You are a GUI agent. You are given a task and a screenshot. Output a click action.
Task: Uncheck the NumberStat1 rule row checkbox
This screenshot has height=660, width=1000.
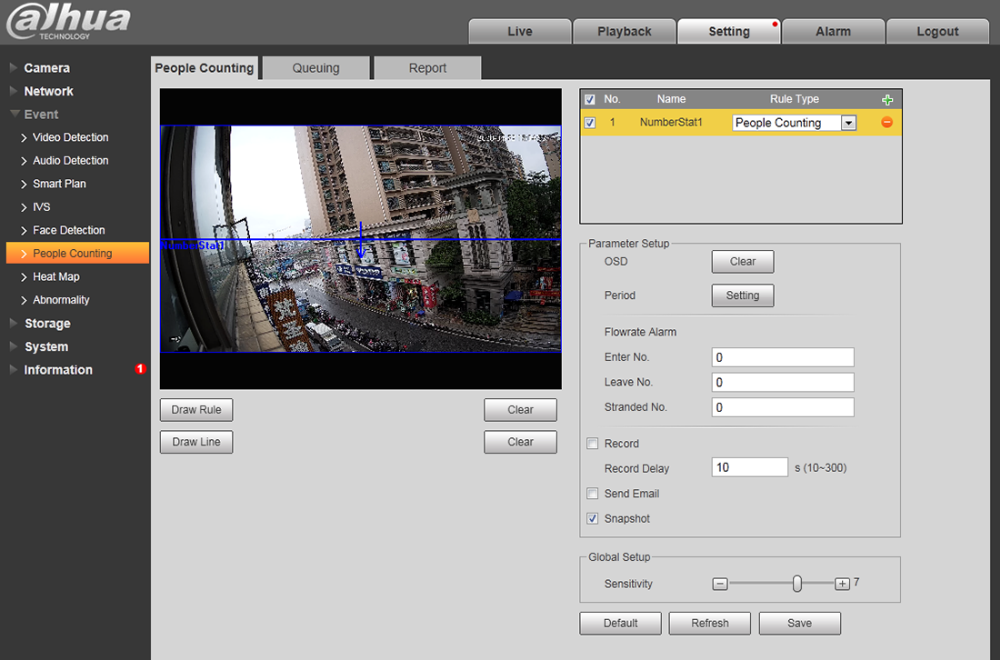(x=590, y=123)
